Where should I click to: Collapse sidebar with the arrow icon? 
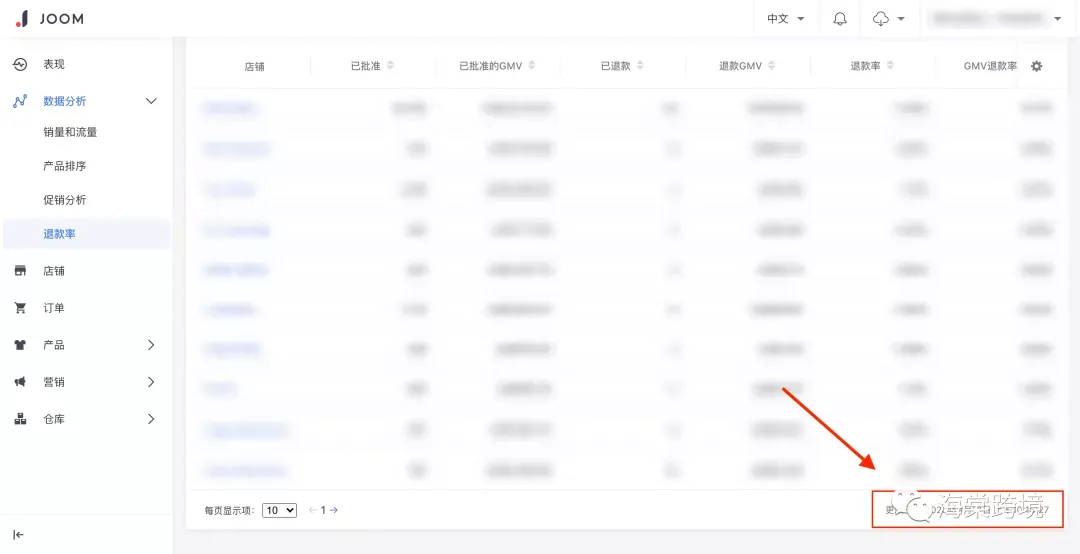click(19, 535)
